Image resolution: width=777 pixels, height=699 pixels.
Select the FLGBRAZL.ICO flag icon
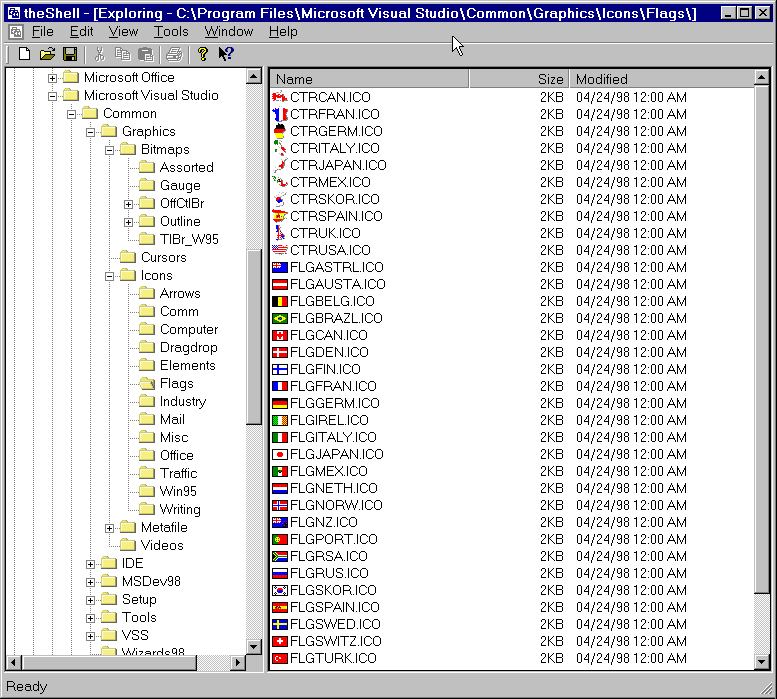tap(280, 318)
